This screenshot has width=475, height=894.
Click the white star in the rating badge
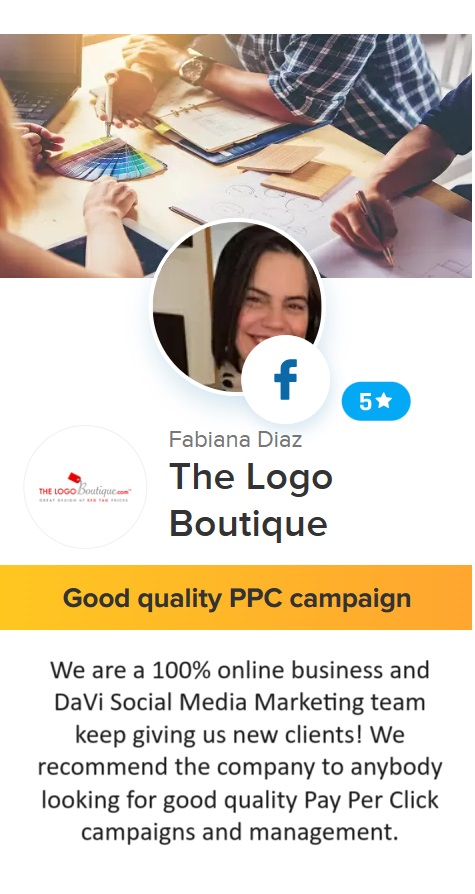(384, 401)
